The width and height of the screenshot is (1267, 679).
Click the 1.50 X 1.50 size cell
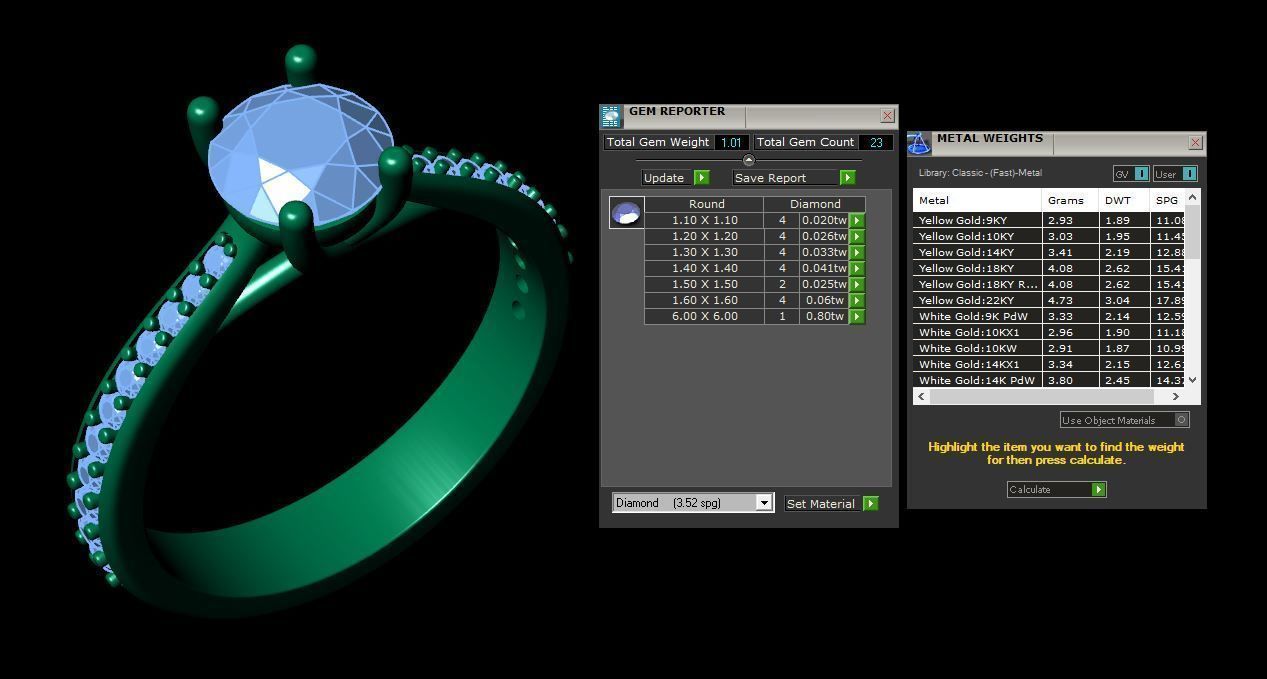pyautogui.click(x=704, y=284)
